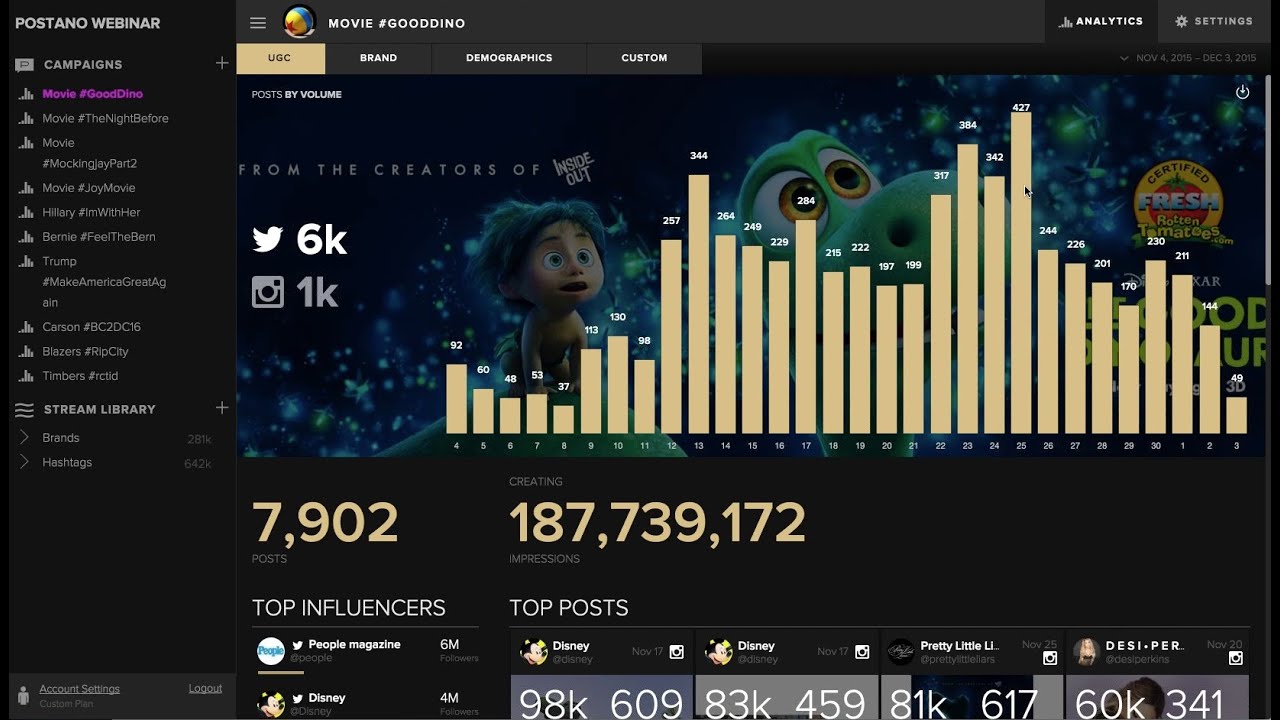
Task: Switch to the Custom tab
Action: 644,58
